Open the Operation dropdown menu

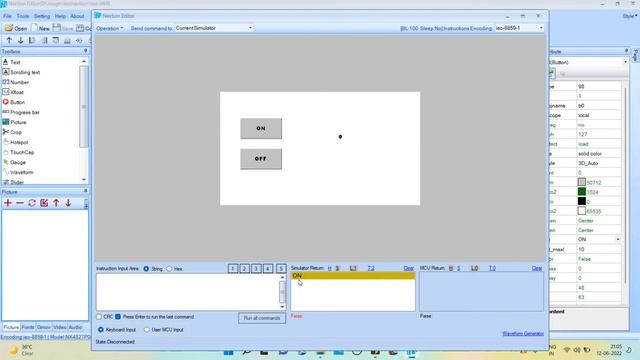(109, 28)
